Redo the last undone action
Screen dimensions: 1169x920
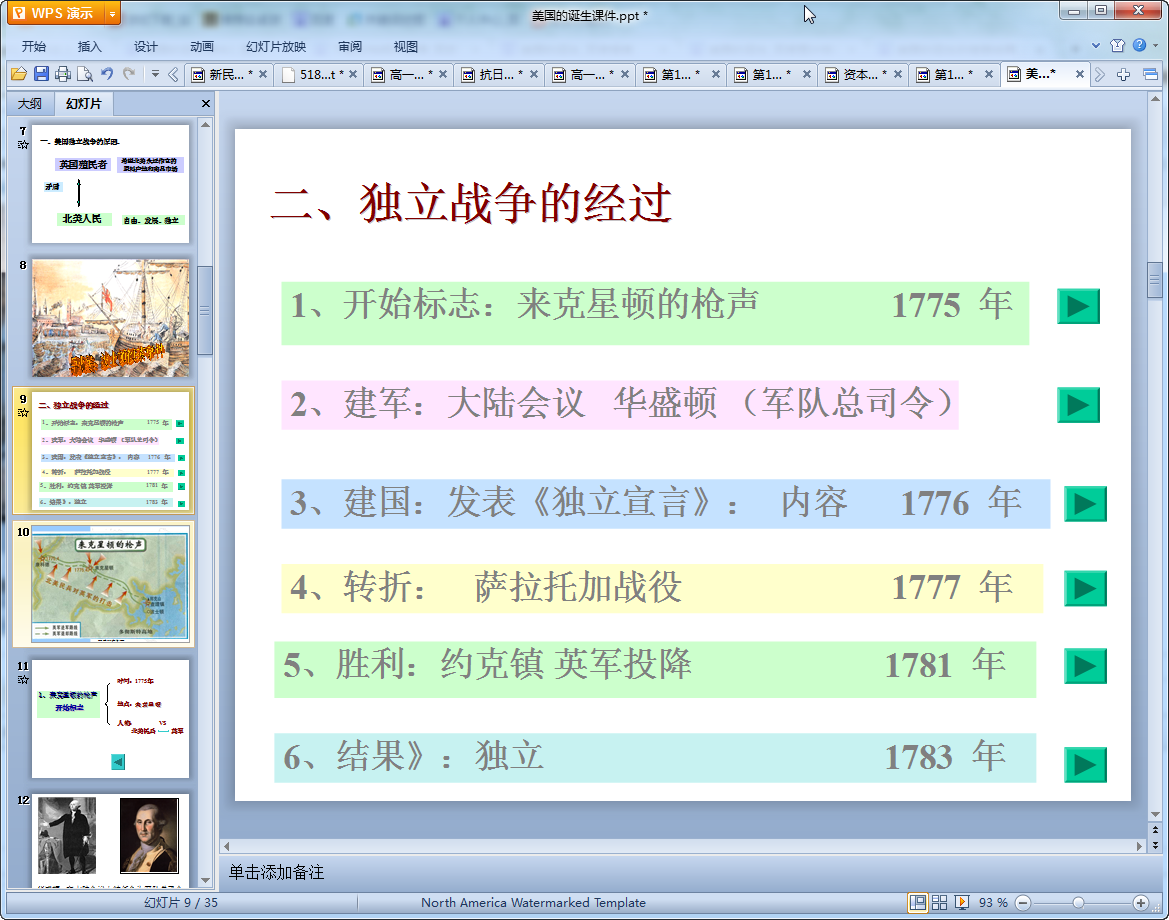(x=129, y=74)
